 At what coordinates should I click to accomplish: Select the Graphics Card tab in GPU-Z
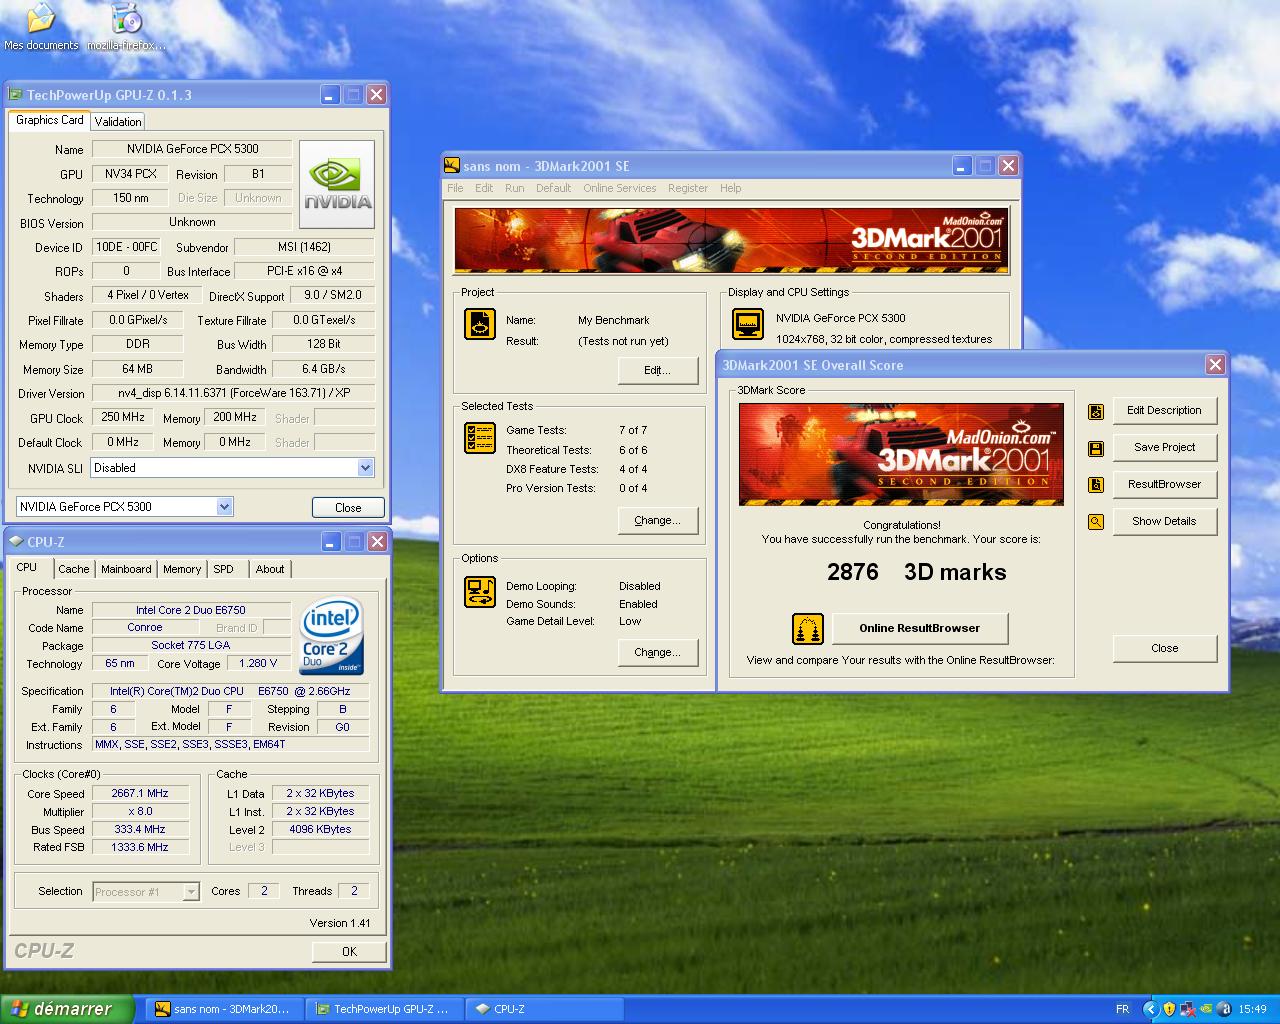coord(50,120)
